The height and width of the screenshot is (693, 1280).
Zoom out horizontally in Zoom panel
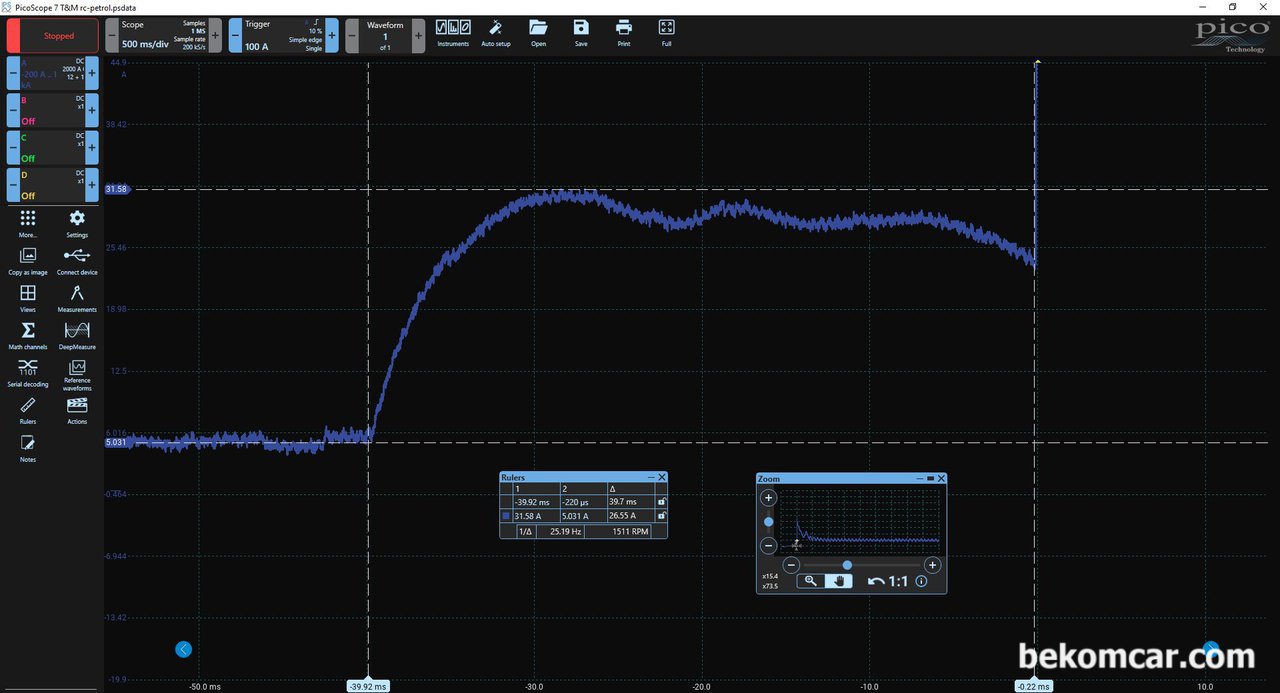pyautogui.click(x=789, y=565)
